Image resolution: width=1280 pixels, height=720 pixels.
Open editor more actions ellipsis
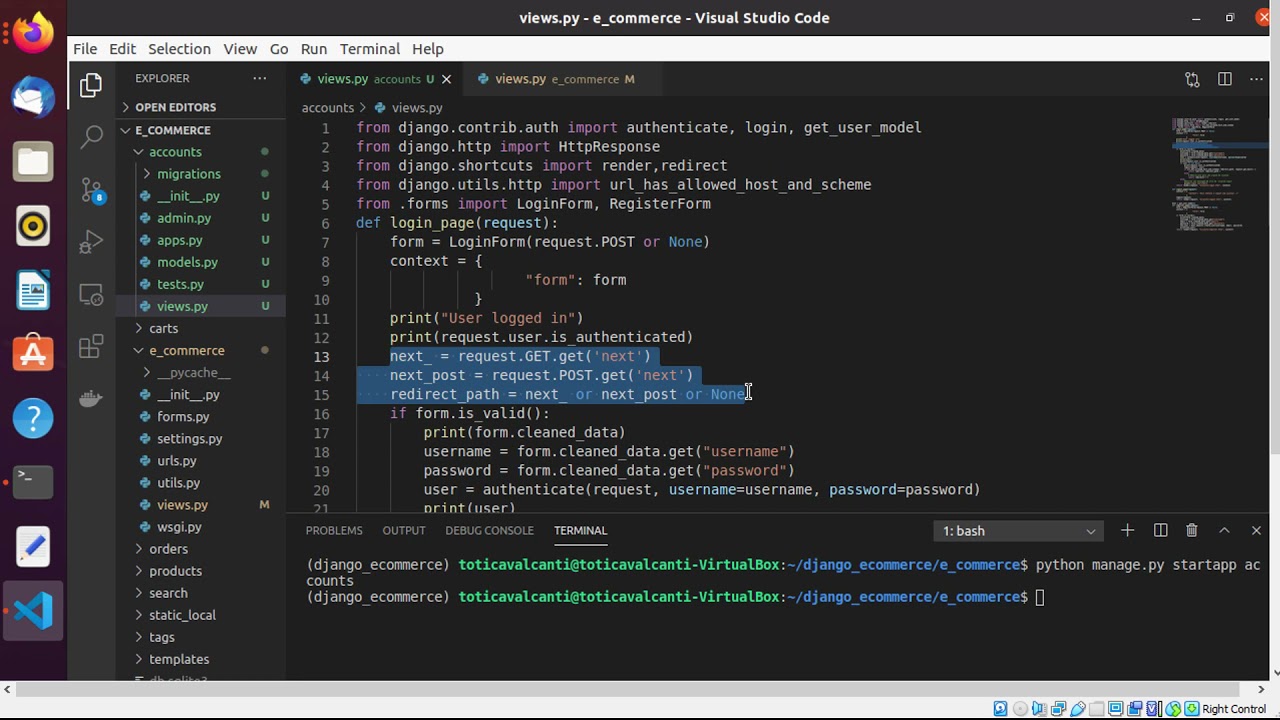click(x=1257, y=79)
